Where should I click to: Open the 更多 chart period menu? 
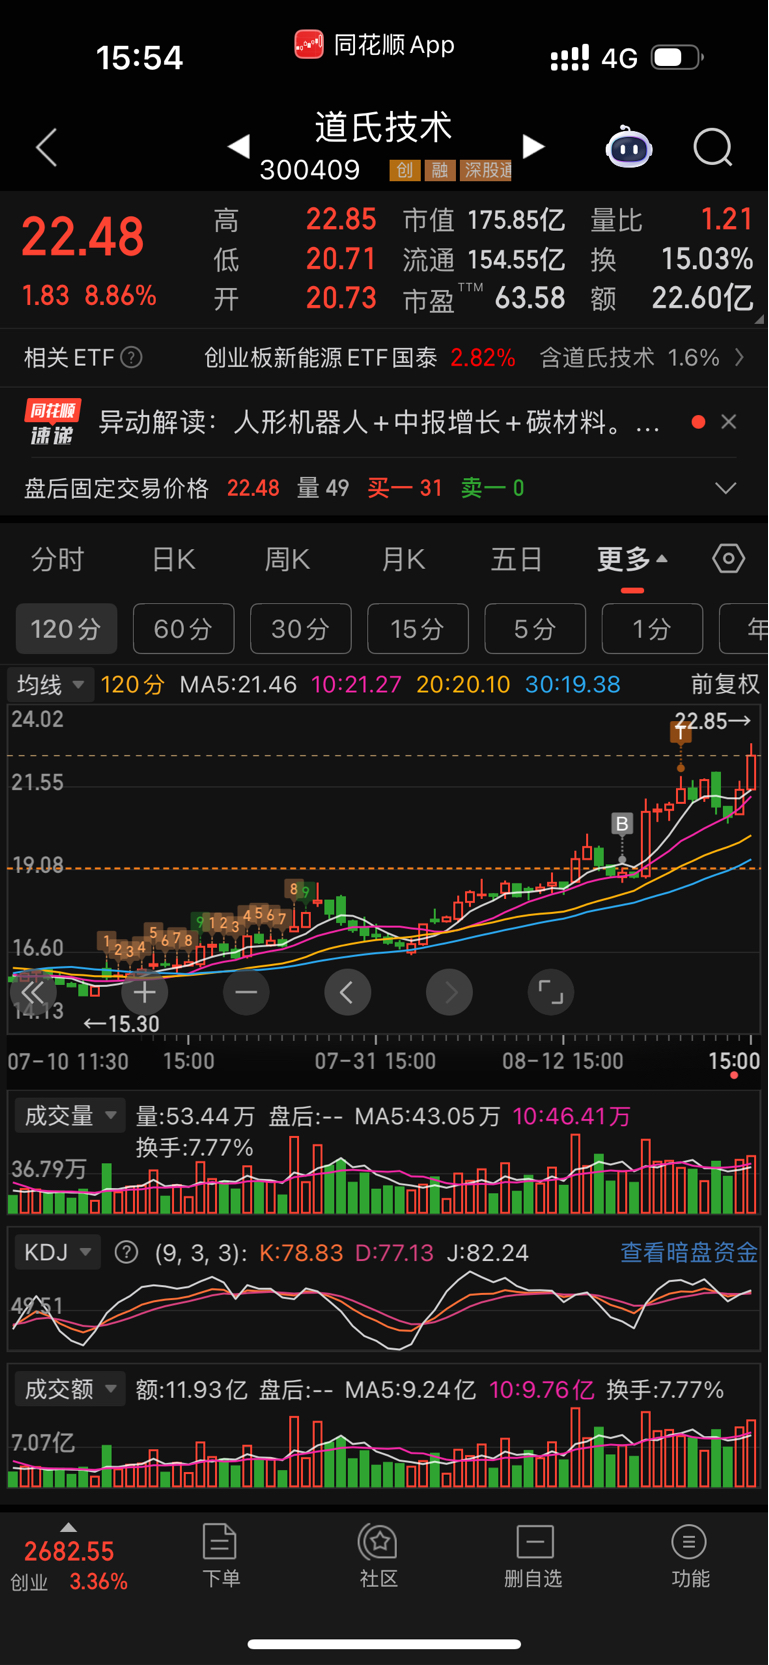tap(632, 559)
